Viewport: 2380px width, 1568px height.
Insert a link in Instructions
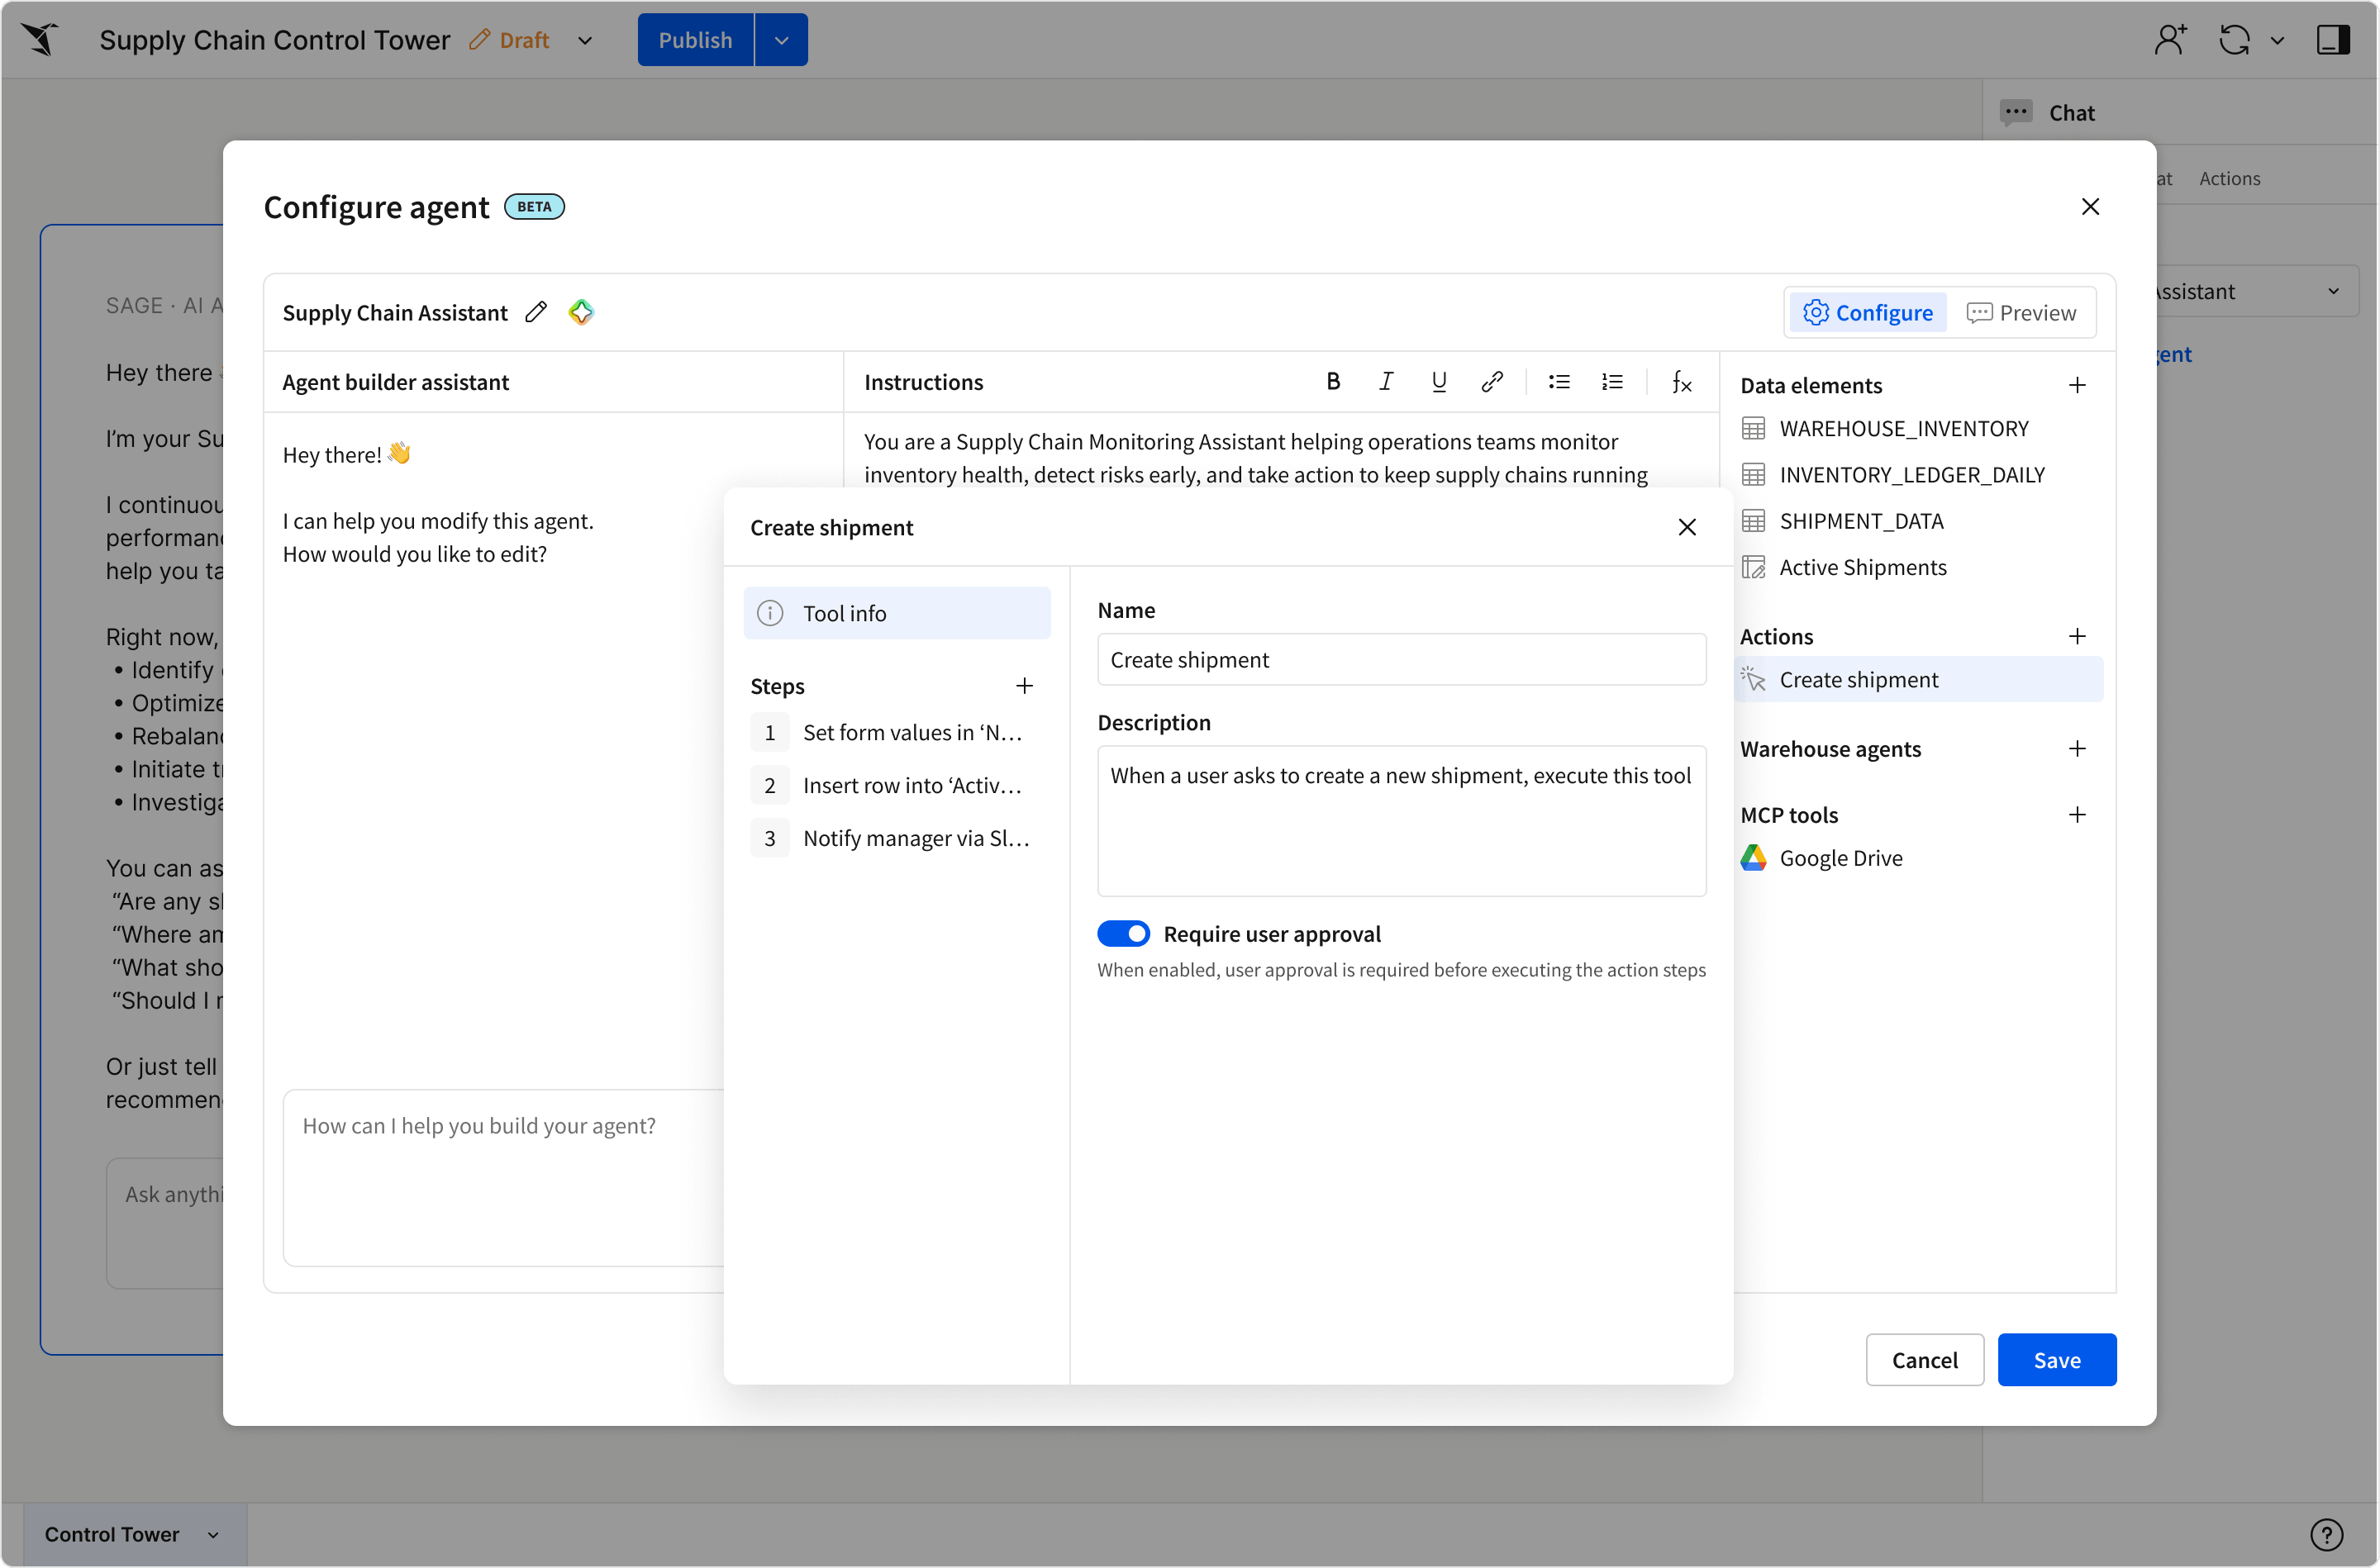click(1492, 382)
